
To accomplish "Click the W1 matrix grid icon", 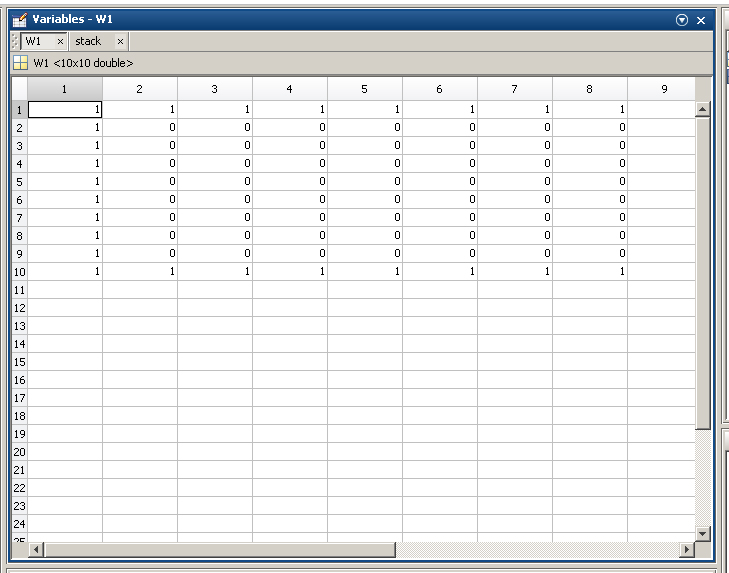I will [x=20, y=63].
